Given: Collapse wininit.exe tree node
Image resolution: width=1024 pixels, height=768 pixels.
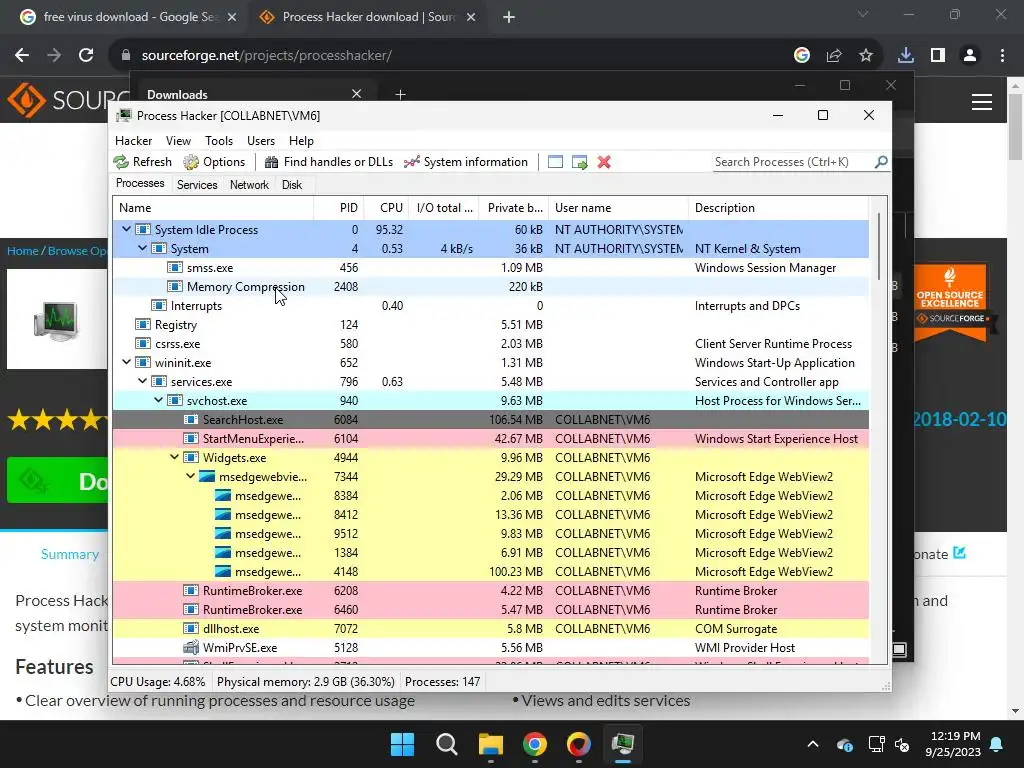Looking at the screenshot, I should (x=127, y=362).
